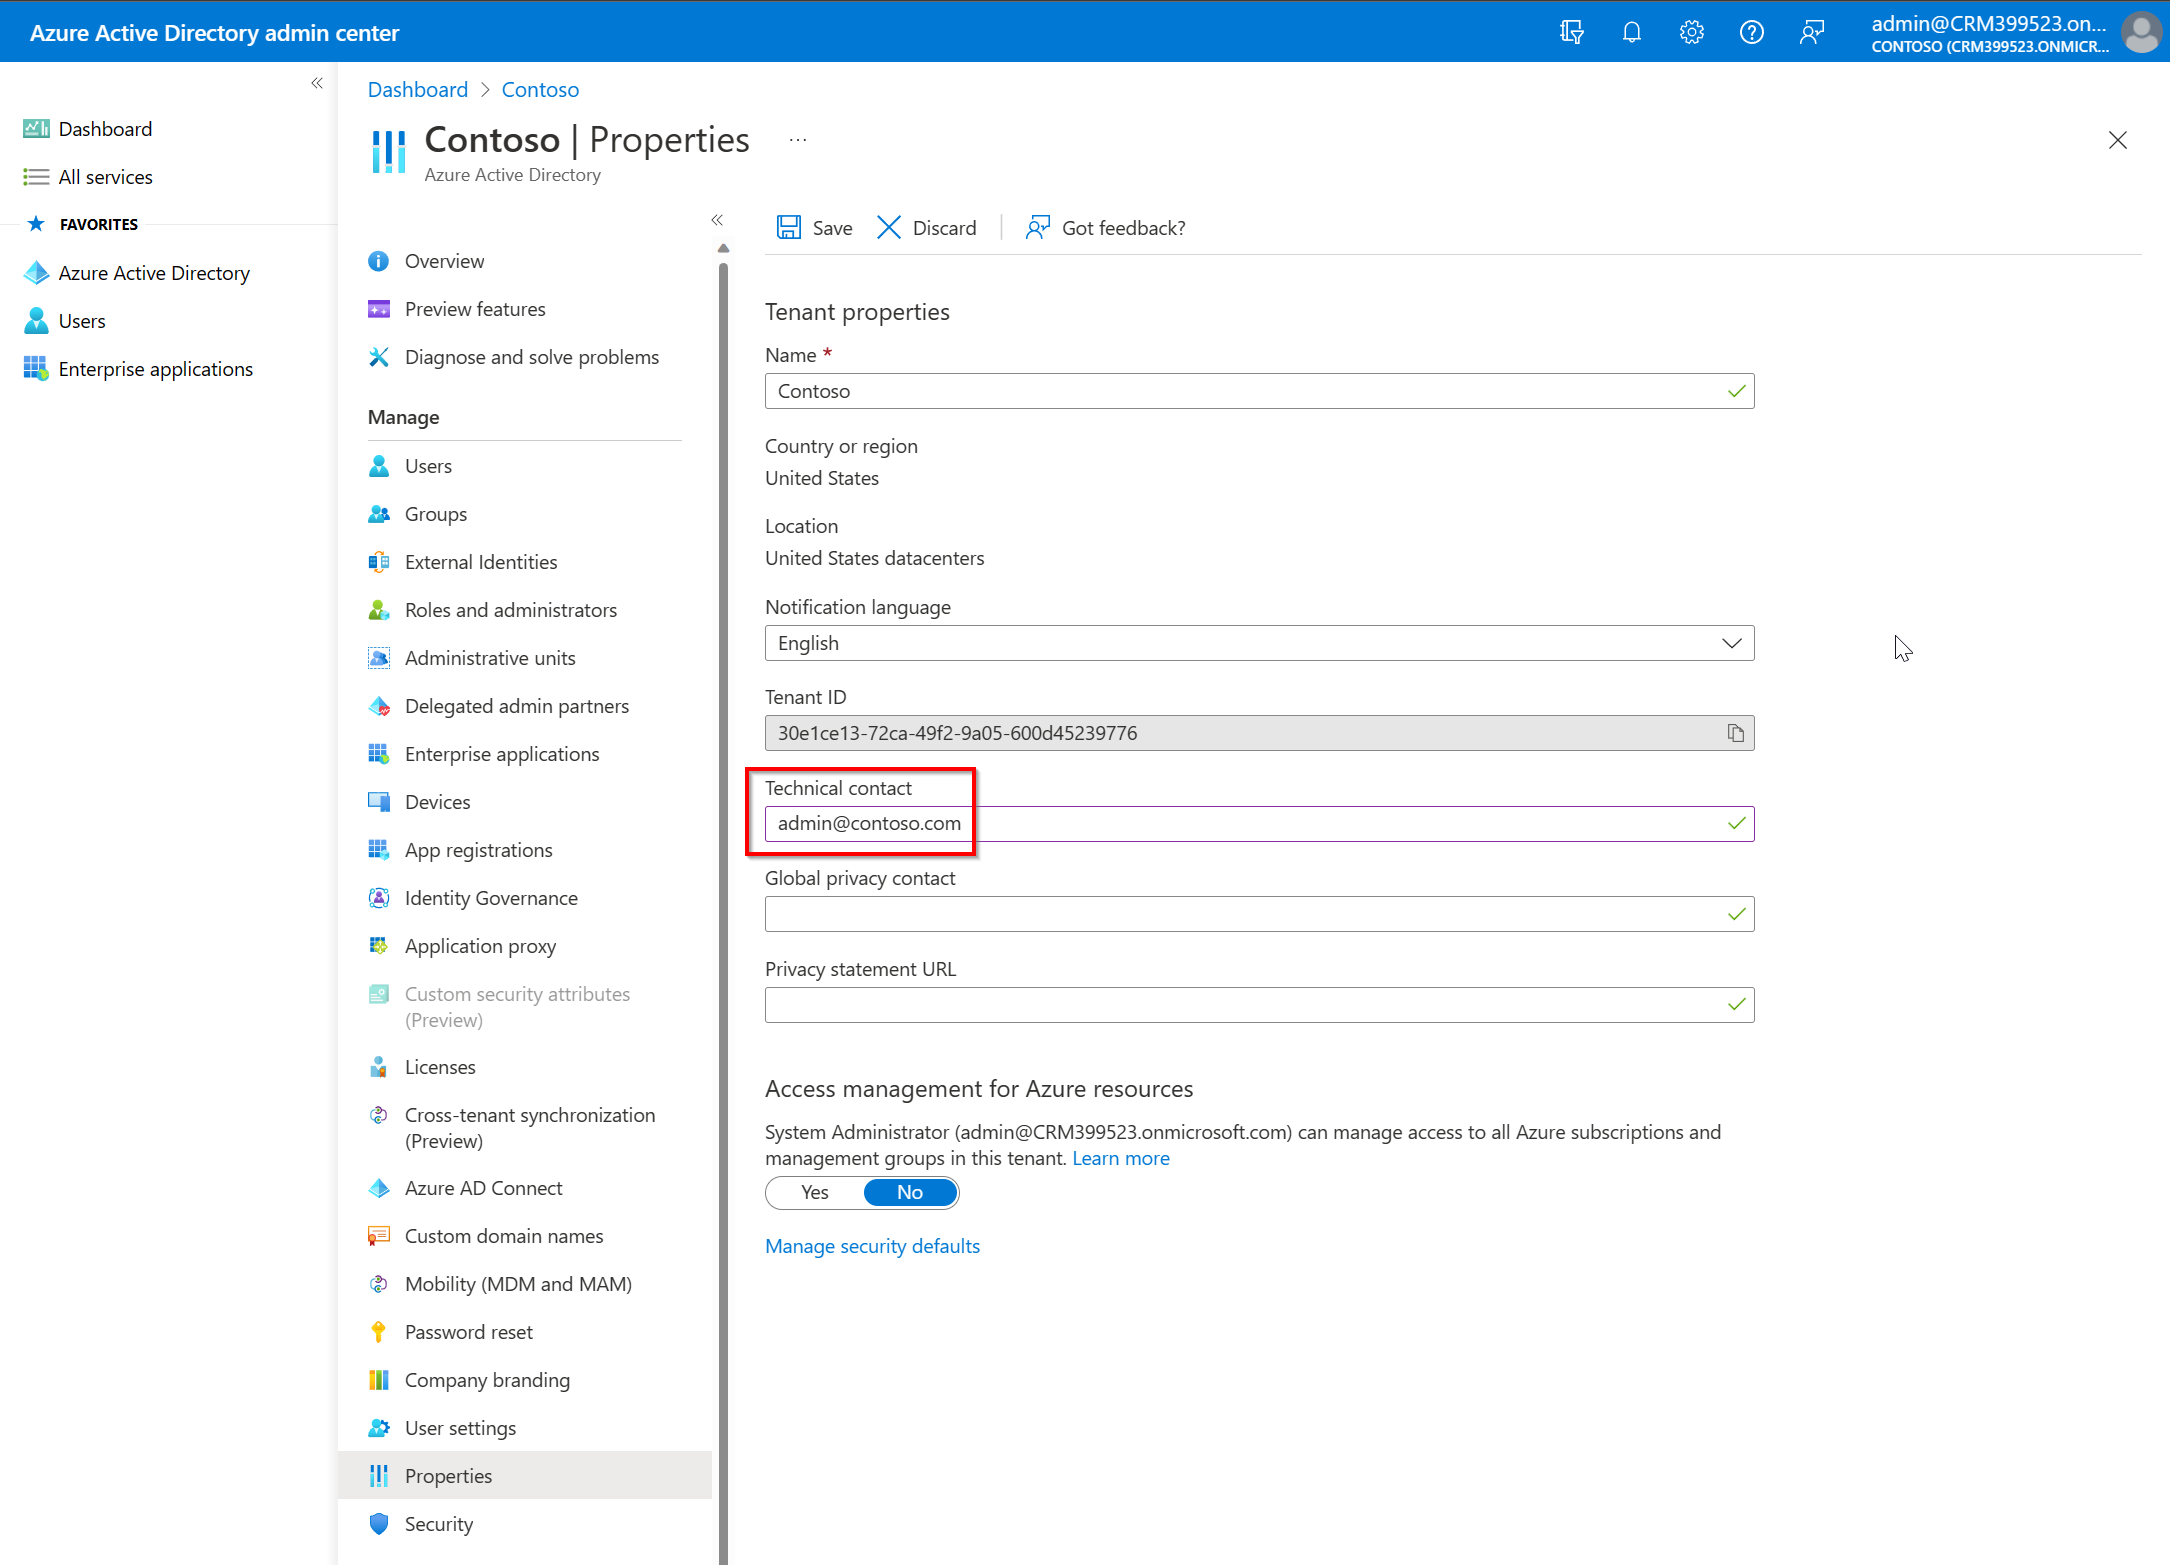Open the help question mark

tap(1751, 32)
